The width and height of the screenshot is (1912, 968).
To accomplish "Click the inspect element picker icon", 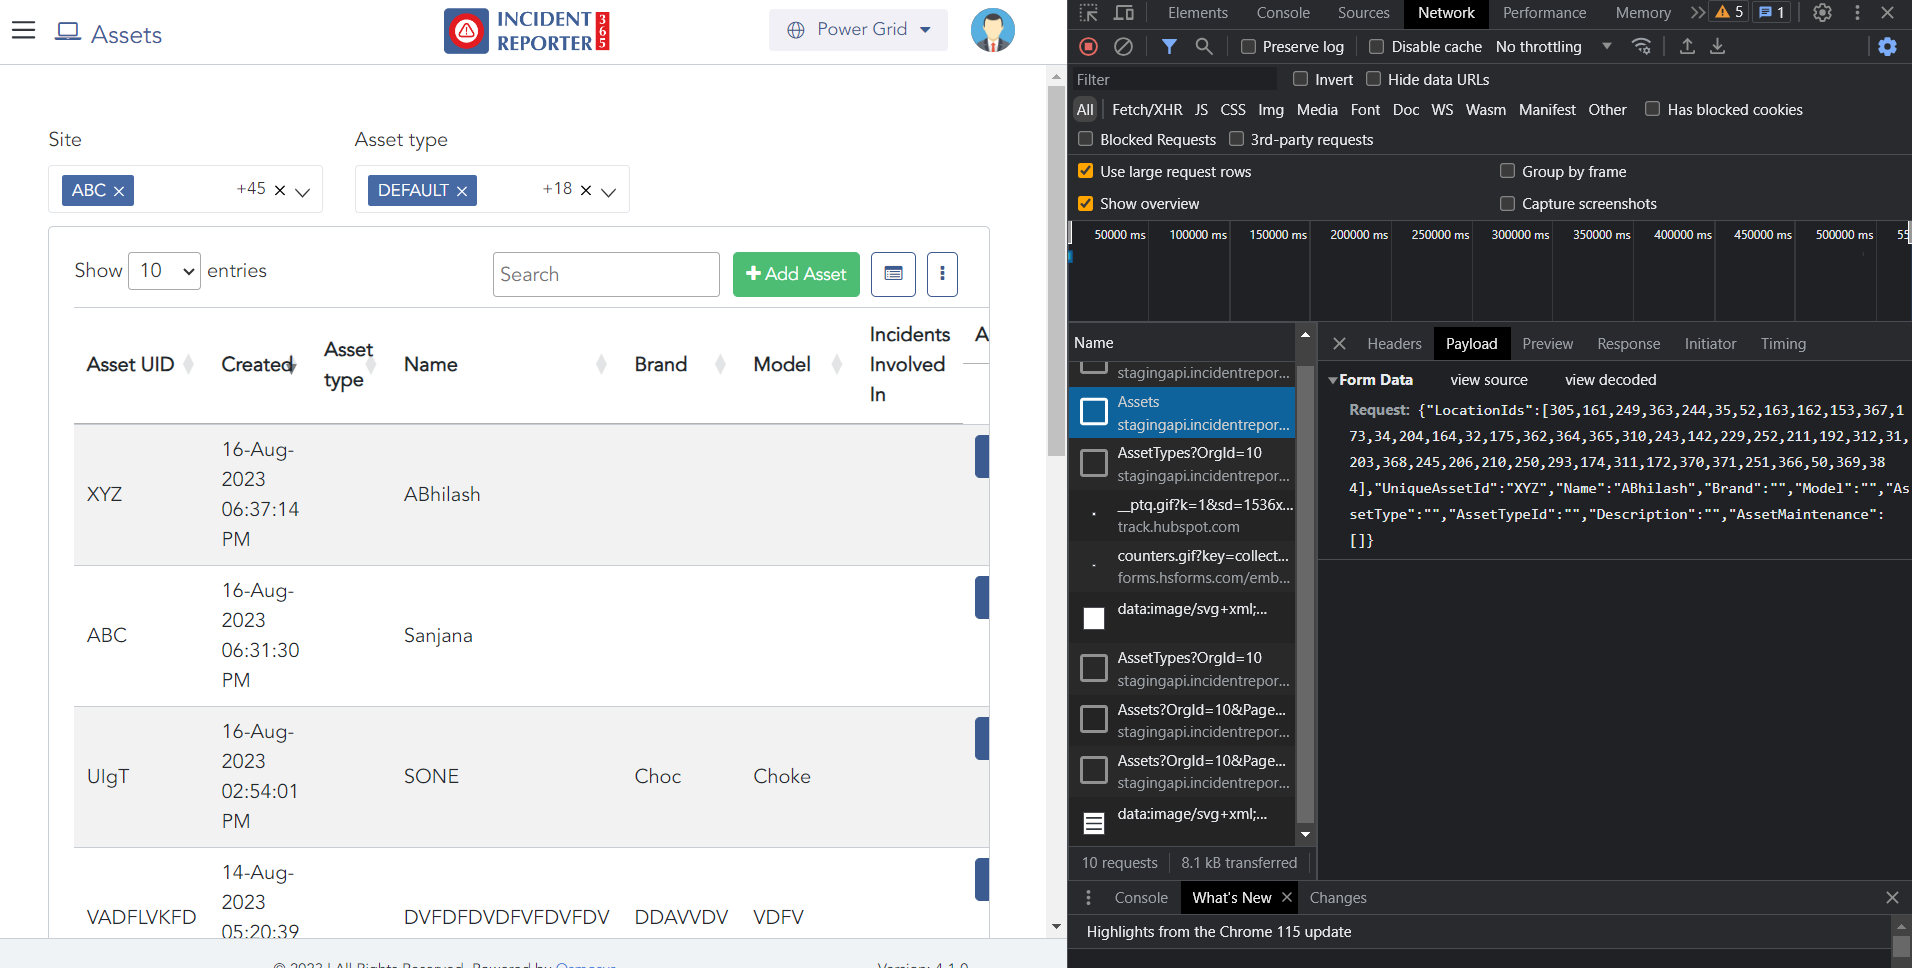I will 1089,13.
